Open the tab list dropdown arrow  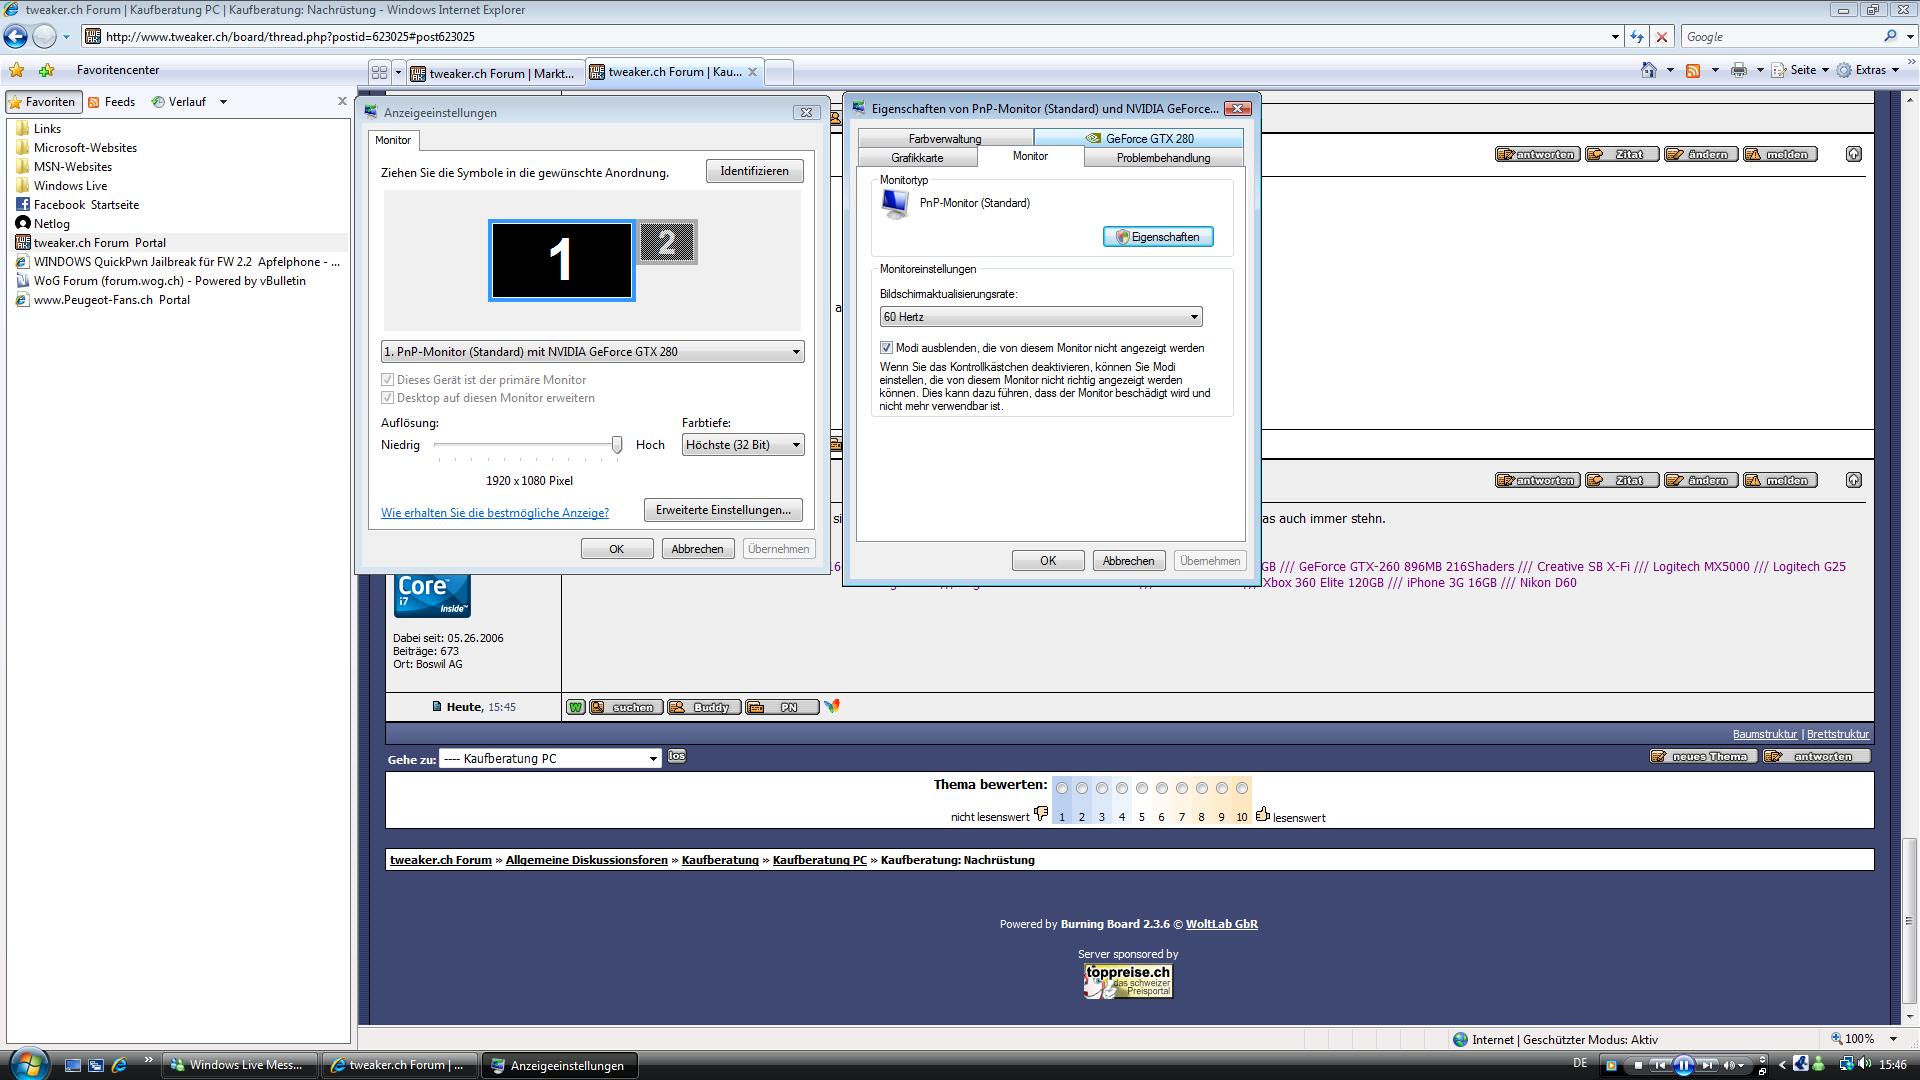(x=398, y=72)
